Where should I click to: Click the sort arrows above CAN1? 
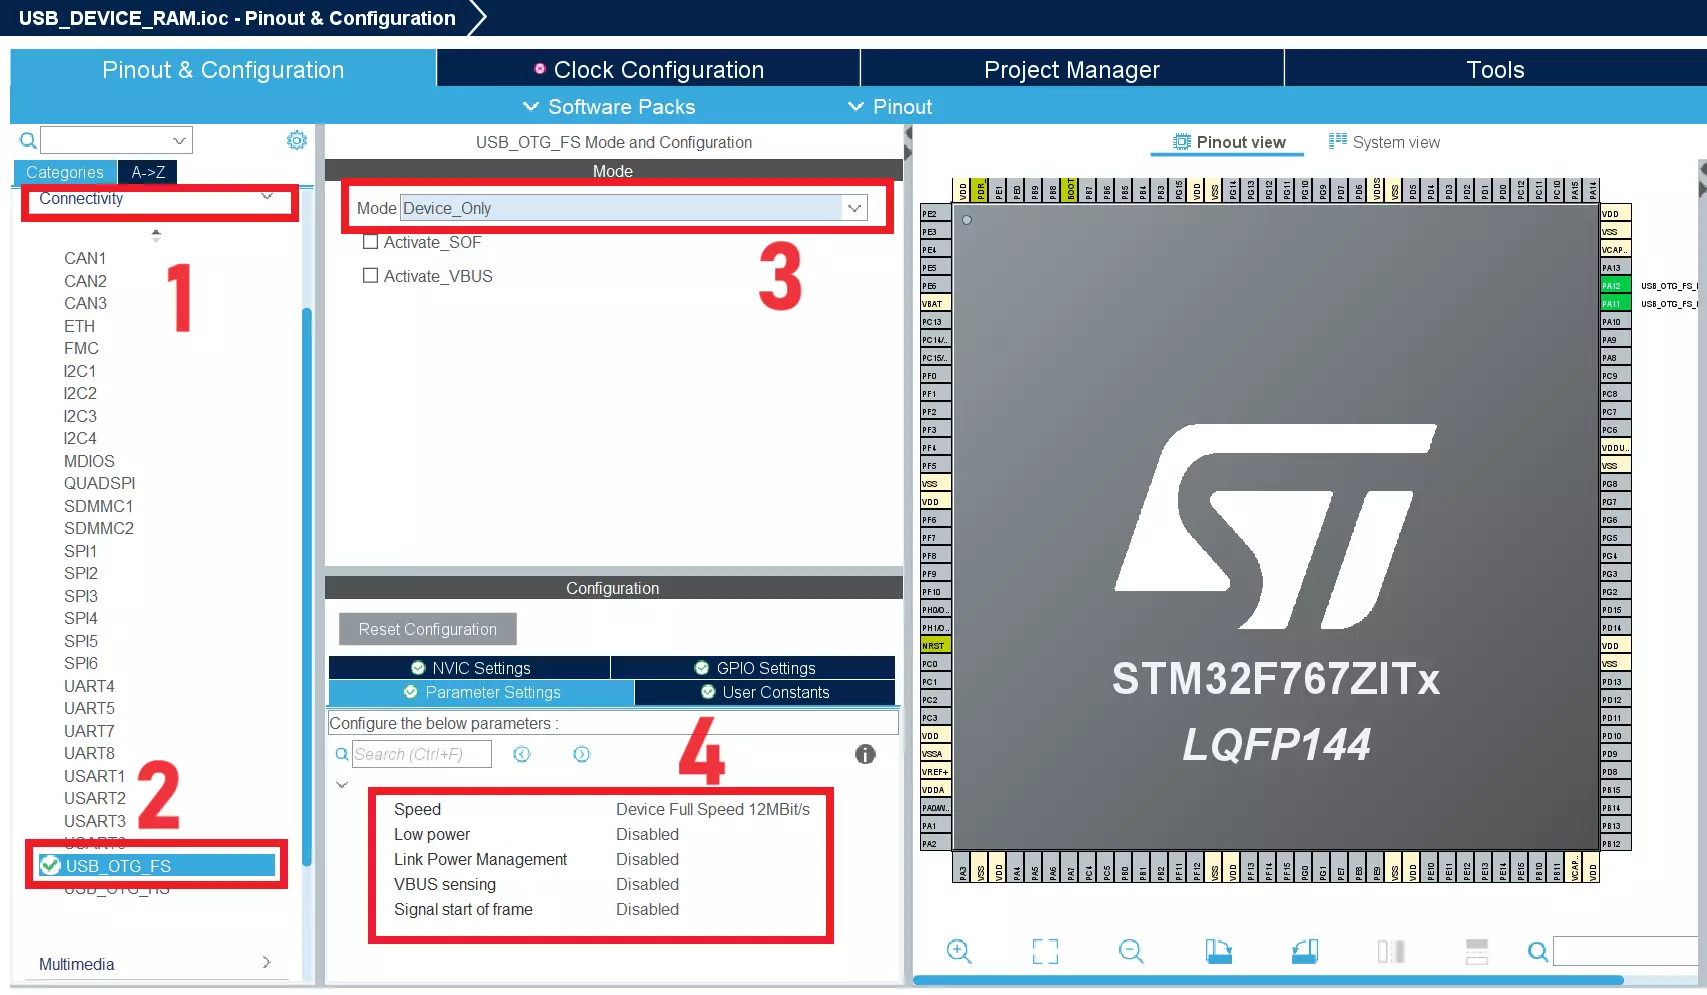[155, 236]
